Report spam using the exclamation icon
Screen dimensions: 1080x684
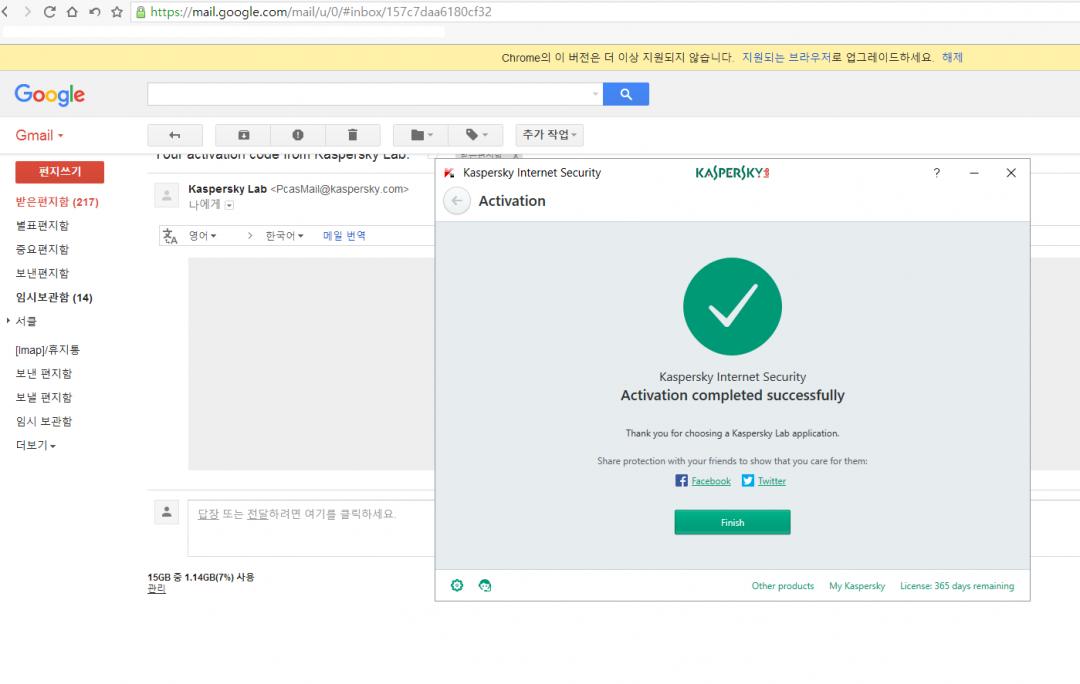click(x=298, y=135)
